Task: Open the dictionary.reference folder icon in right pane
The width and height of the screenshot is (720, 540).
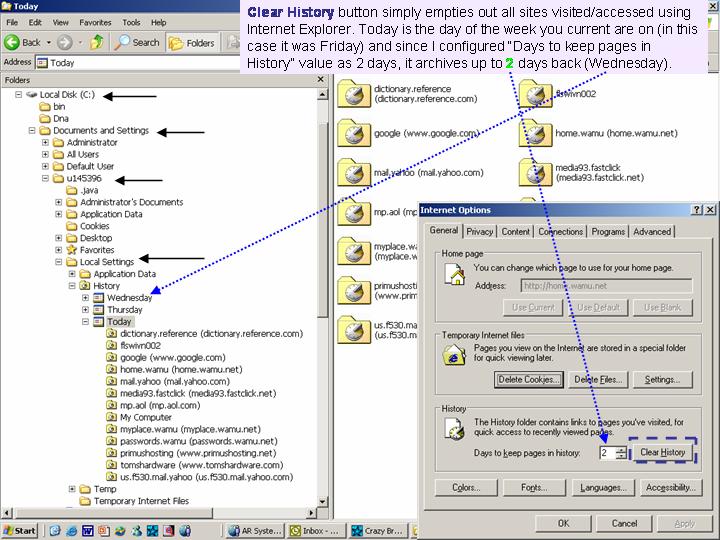Action: pyautogui.click(x=354, y=93)
